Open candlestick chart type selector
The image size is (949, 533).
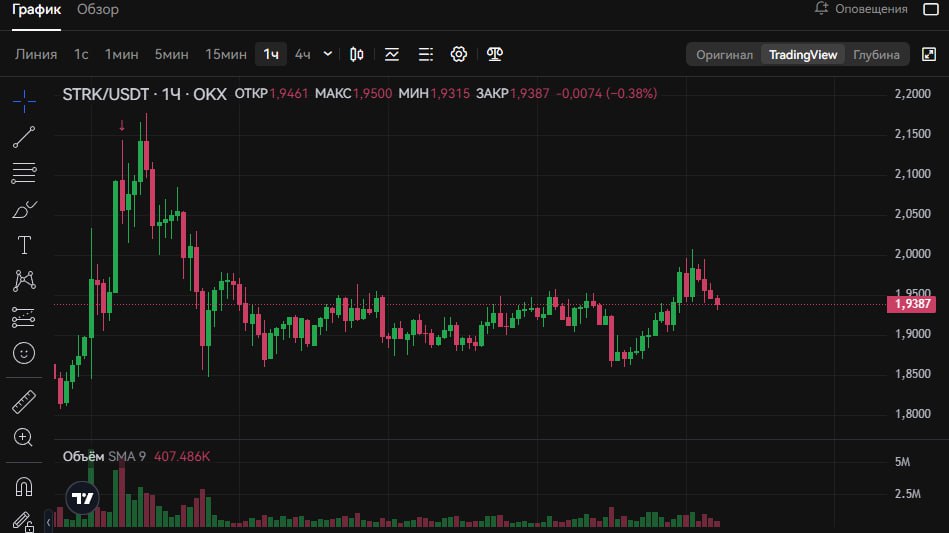click(356, 54)
